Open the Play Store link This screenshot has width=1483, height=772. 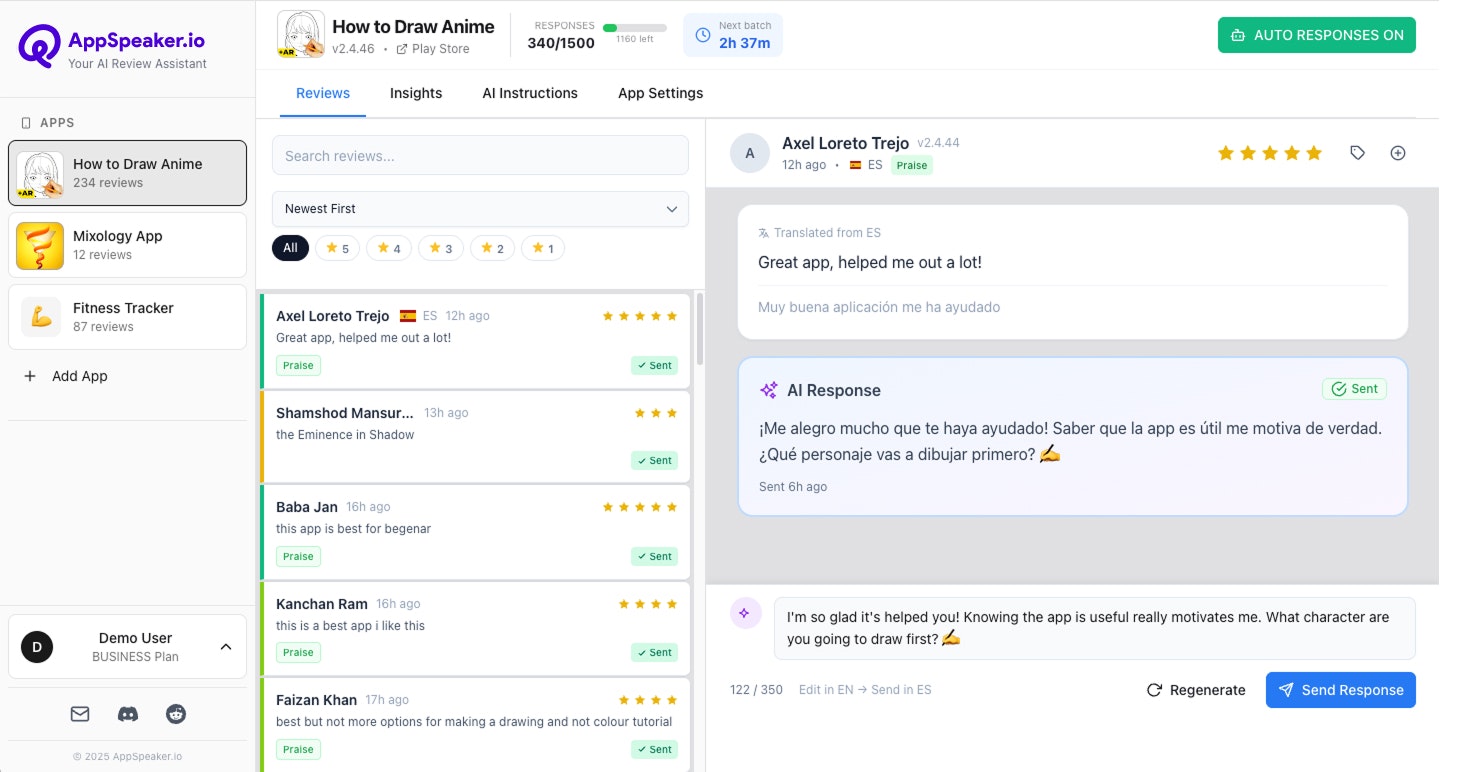pyautogui.click(x=432, y=48)
